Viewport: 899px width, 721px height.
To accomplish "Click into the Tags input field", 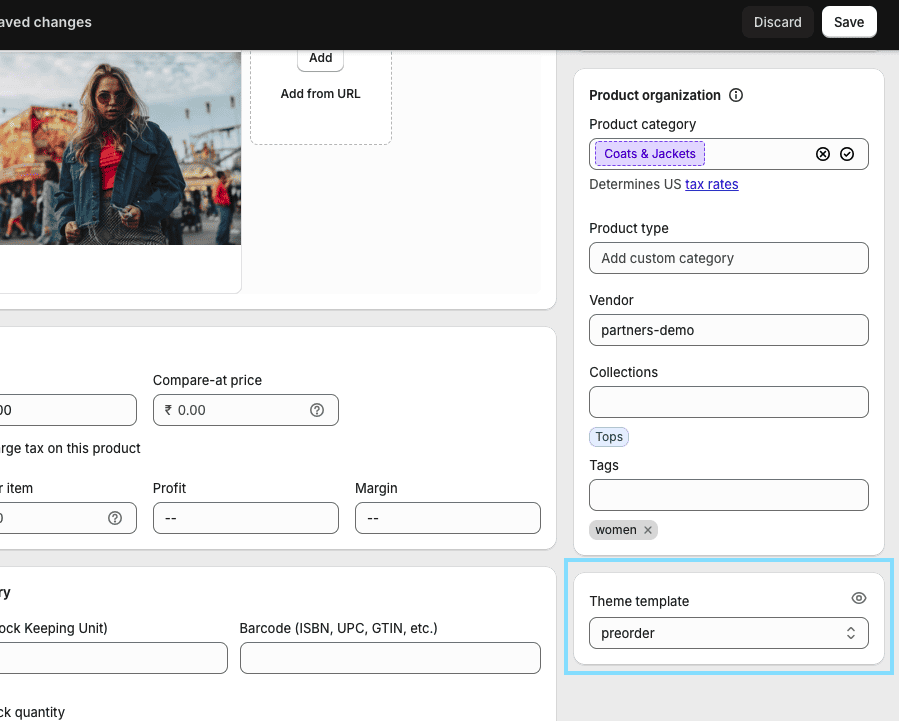I will (728, 495).
